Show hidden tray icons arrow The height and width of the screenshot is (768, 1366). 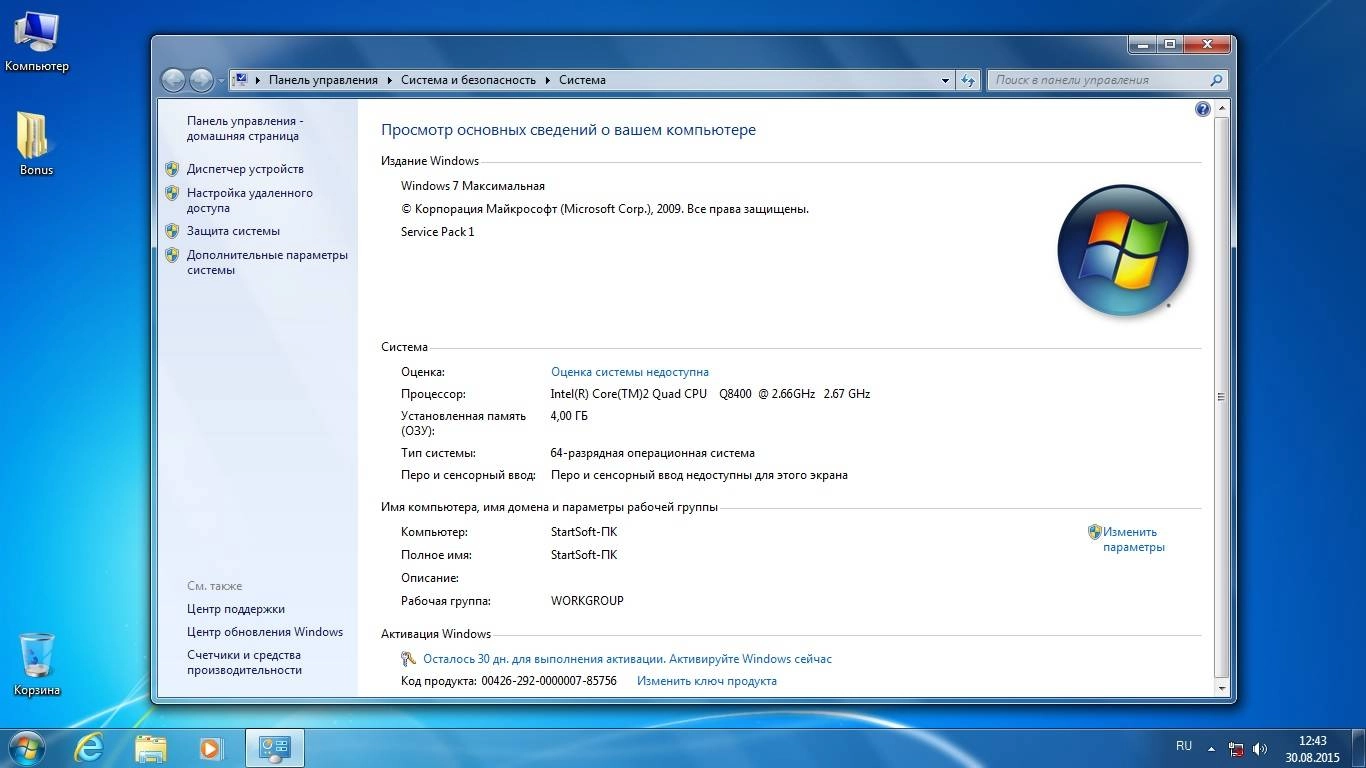coord(1212,748)
